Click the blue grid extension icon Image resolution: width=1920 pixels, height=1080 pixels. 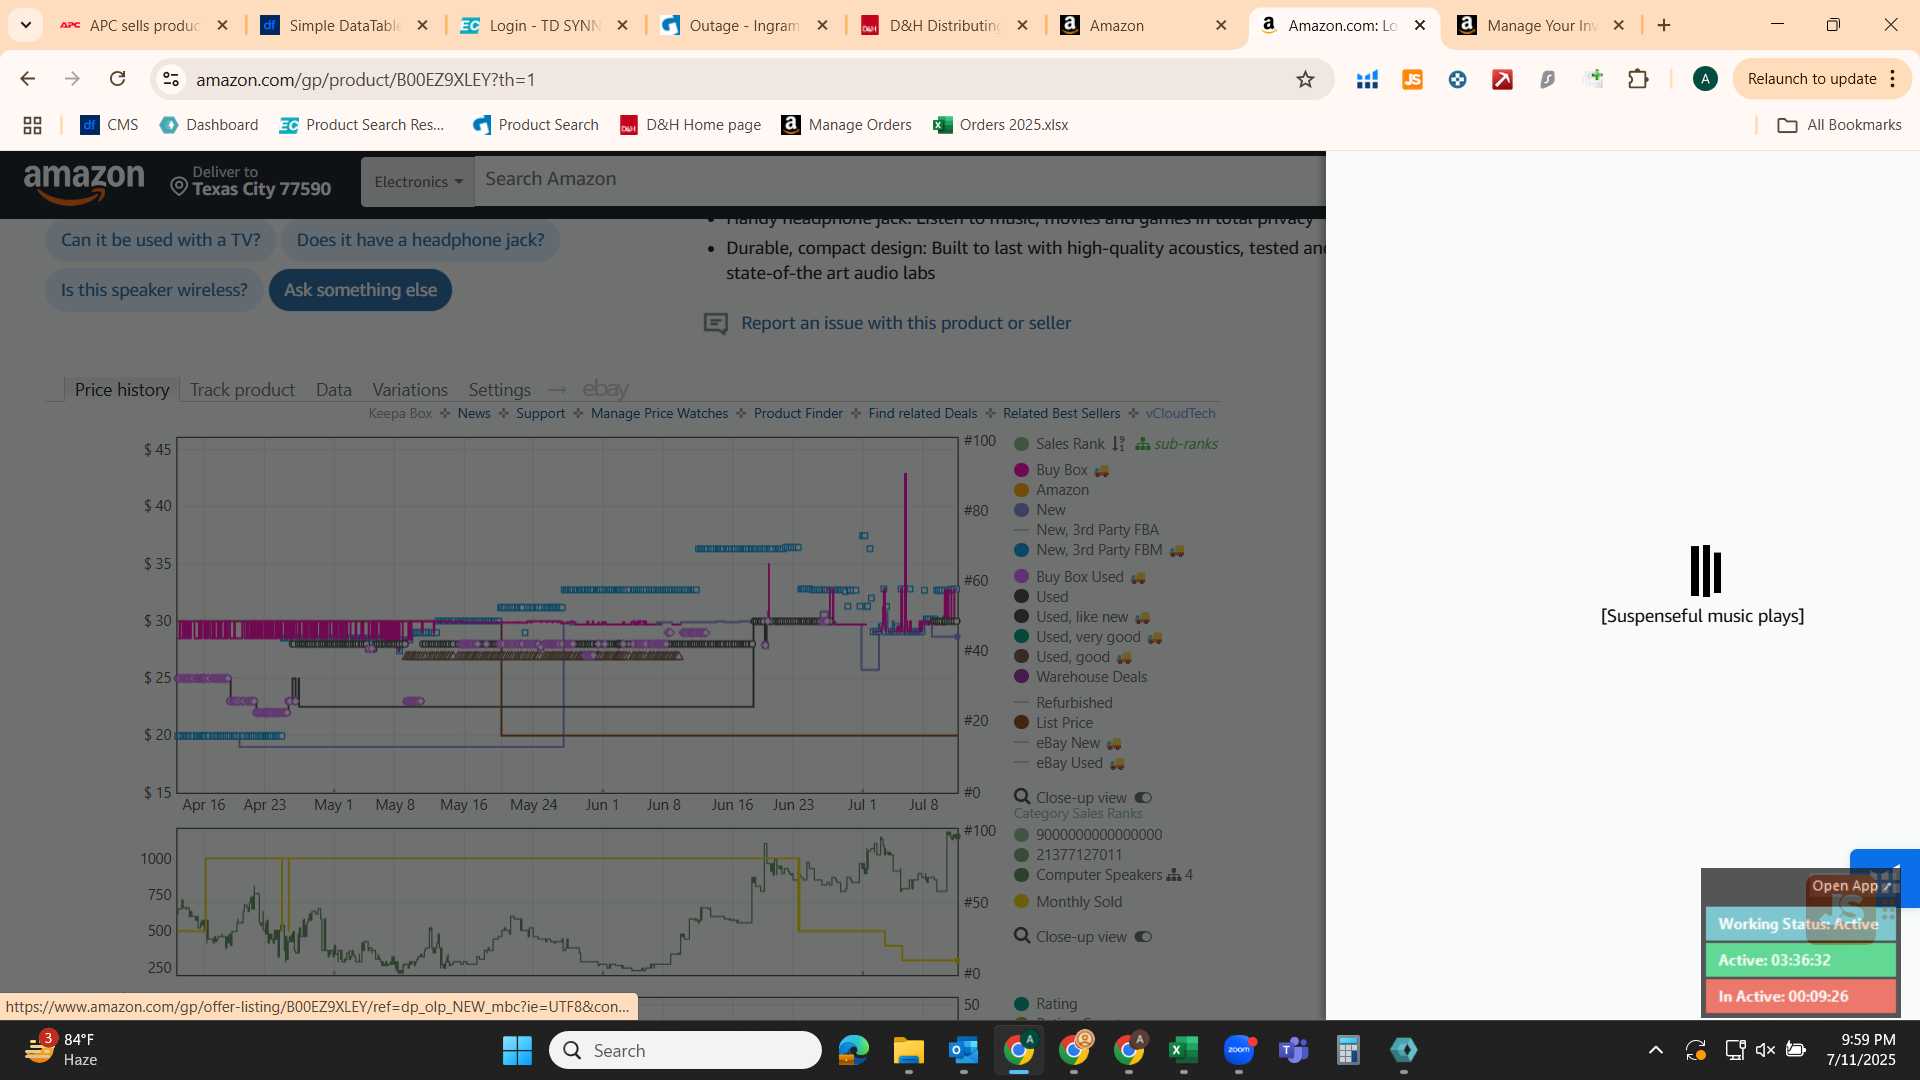pyautogui.click(x=1367, y=79)
